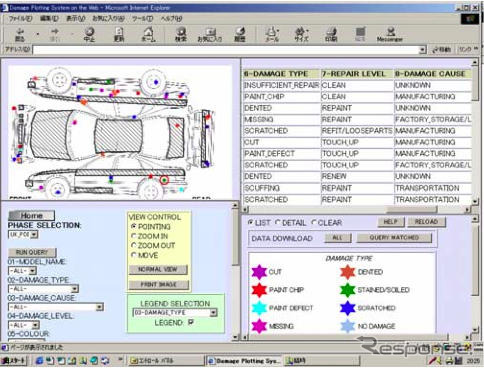Click the Messenger toolbar icon
Screen dimensions: 484x368
(x=390, y=34)
